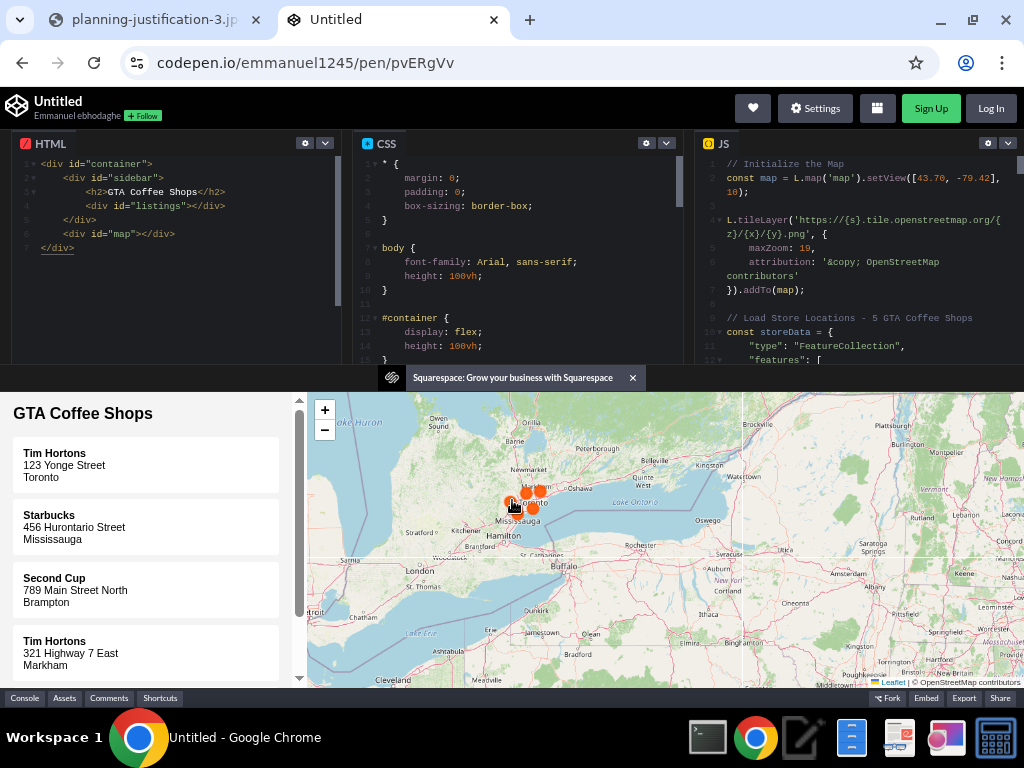Open JS editor settings gear

coord(988,143)
